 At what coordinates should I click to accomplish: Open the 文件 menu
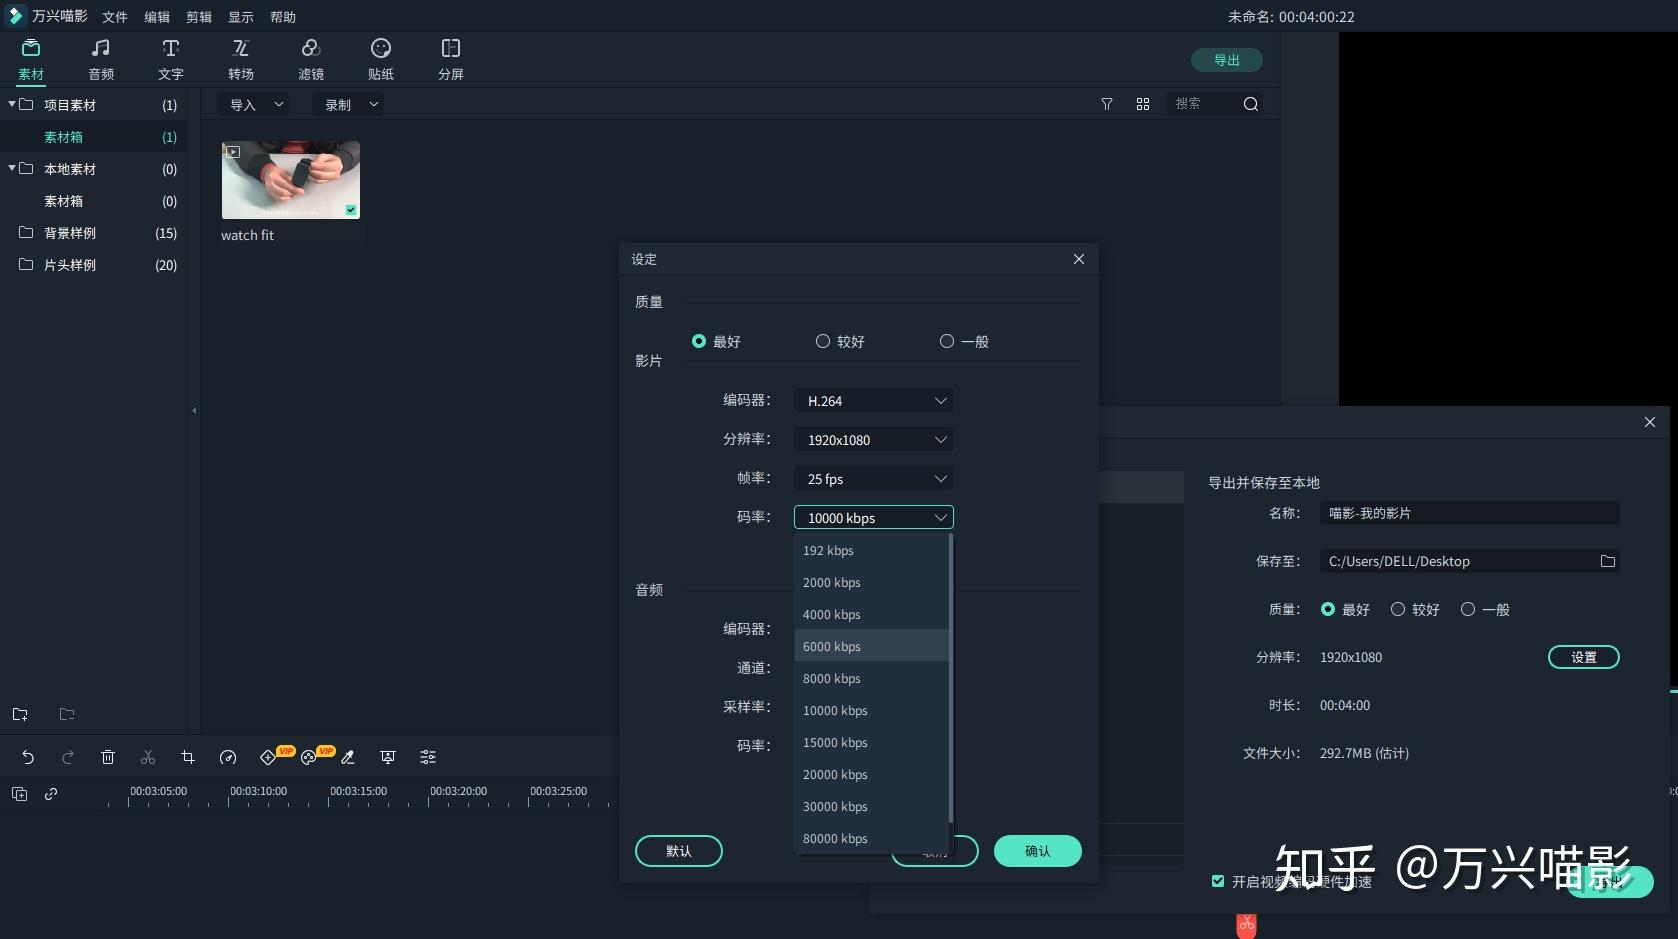coord(115,17)
